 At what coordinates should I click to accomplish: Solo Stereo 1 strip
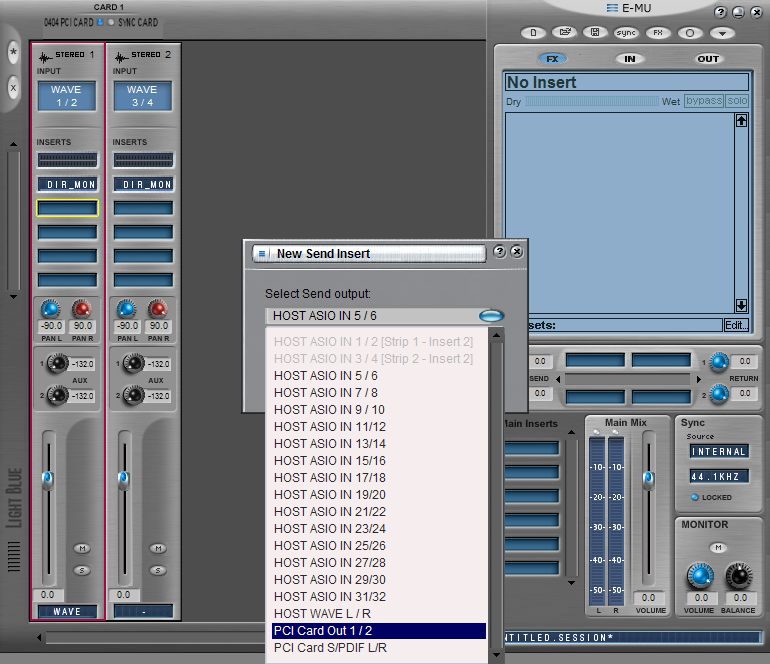tap(82, 570)
